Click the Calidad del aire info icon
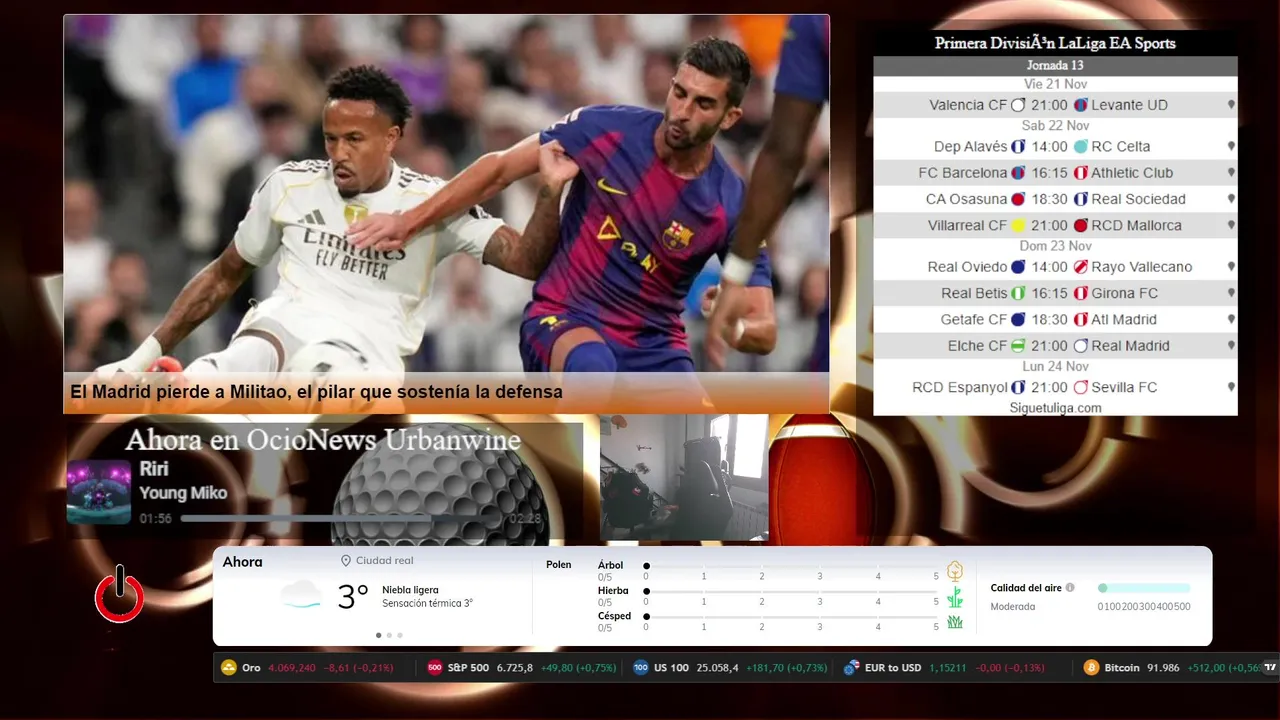Image resolution: width=1280 pixels, height=720 pixels. [x=1070, y=588]
